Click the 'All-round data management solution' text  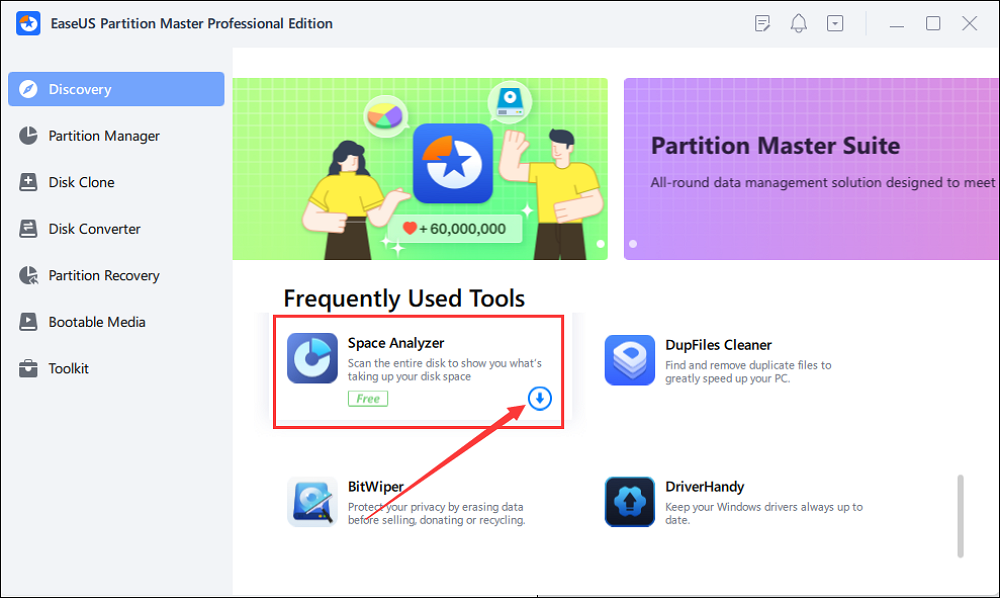[823, 182]
